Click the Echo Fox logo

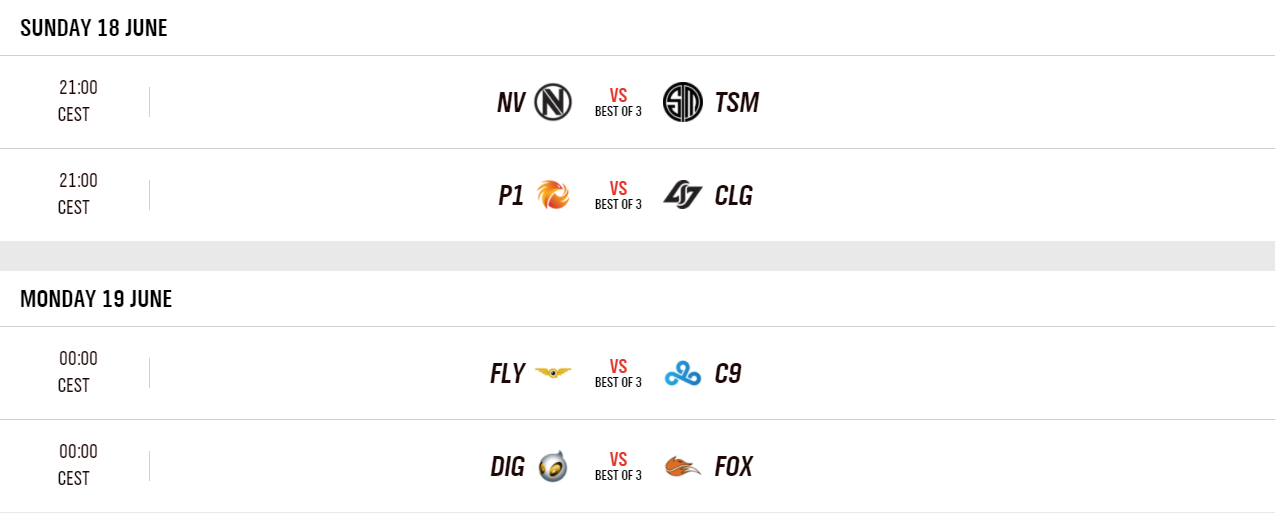pyautogui.click(x=683, y=466)
